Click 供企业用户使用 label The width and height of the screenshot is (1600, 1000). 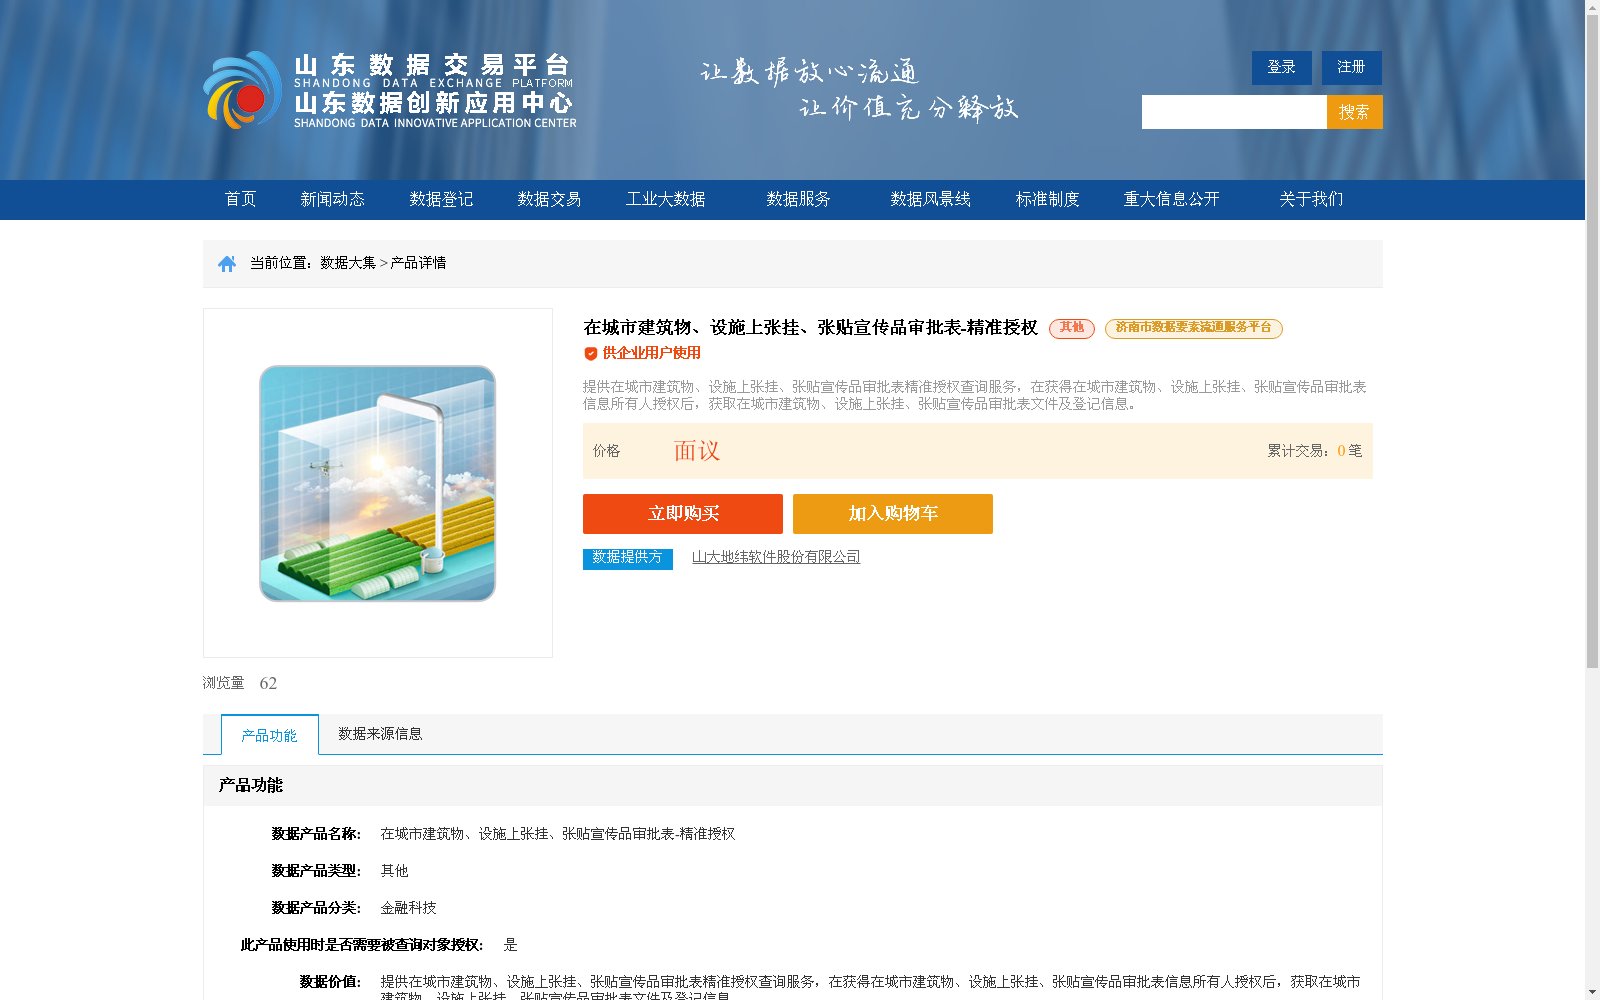pyautogui.click(x=652, y=353)
